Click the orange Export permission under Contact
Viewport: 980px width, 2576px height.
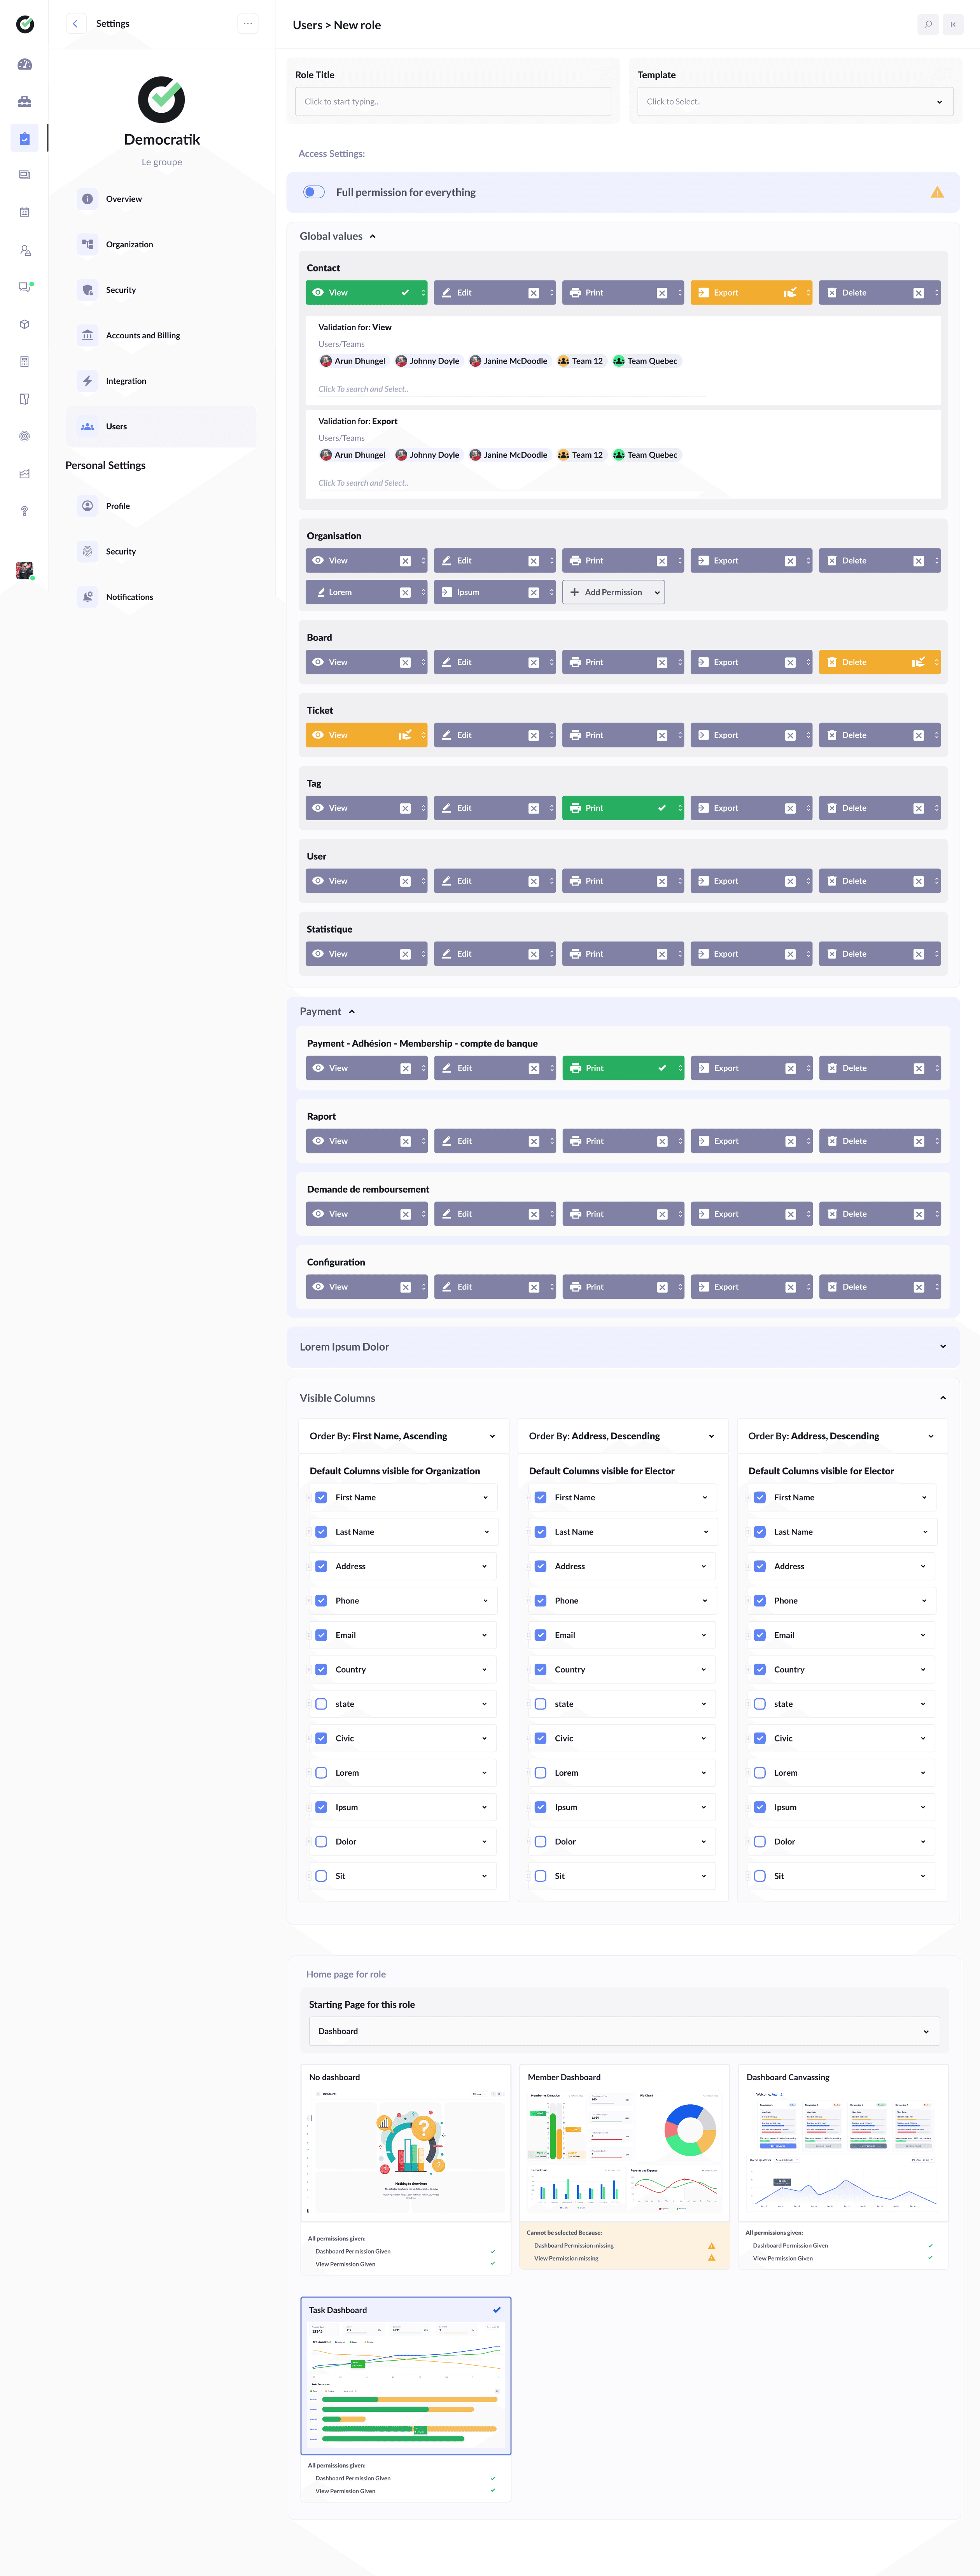(x=751, y=293)
